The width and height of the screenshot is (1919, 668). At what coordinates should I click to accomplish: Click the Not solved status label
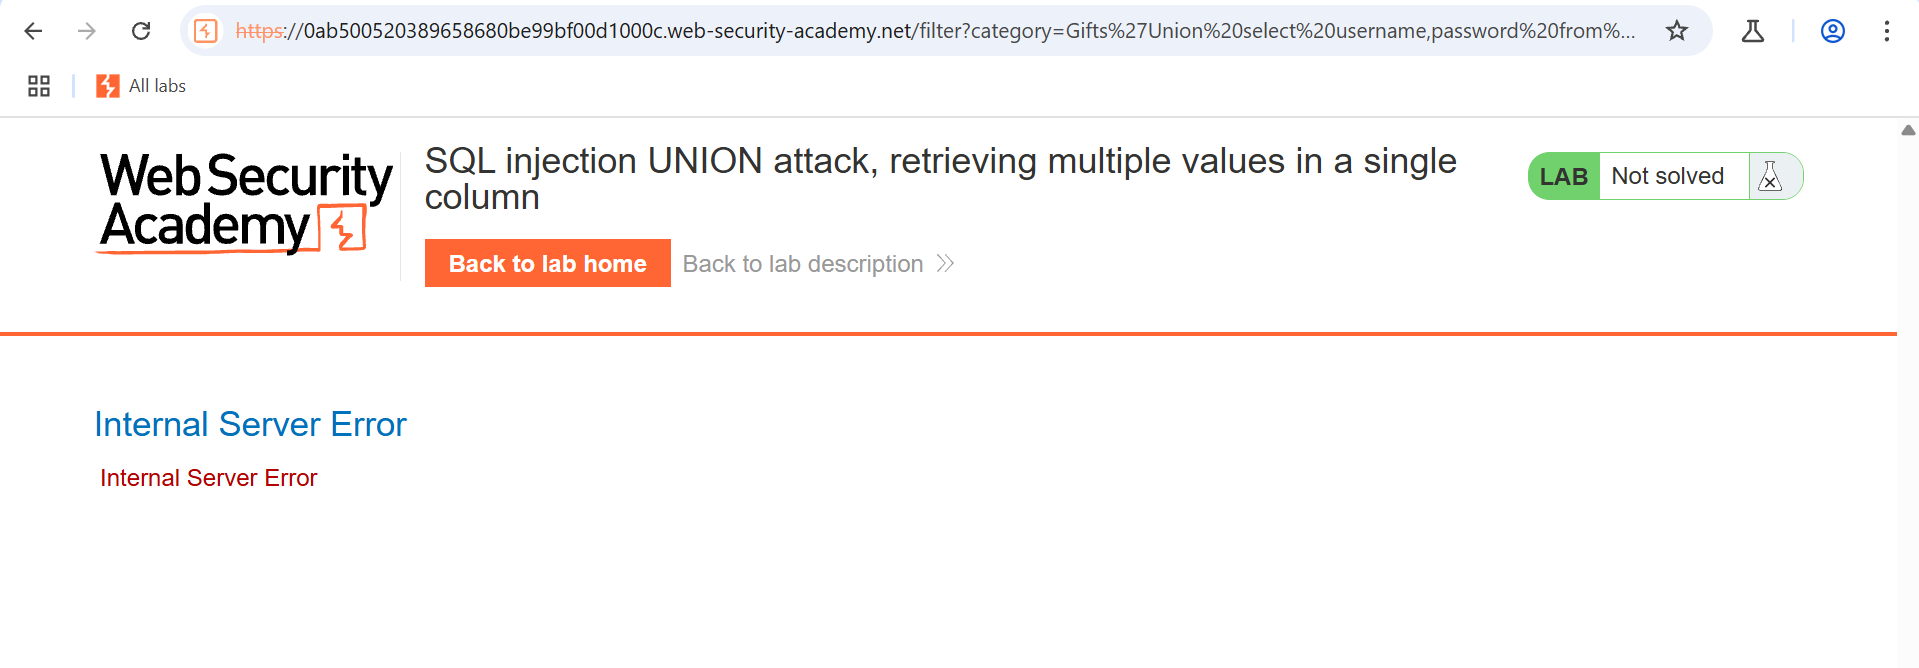tap(1667, 176)
